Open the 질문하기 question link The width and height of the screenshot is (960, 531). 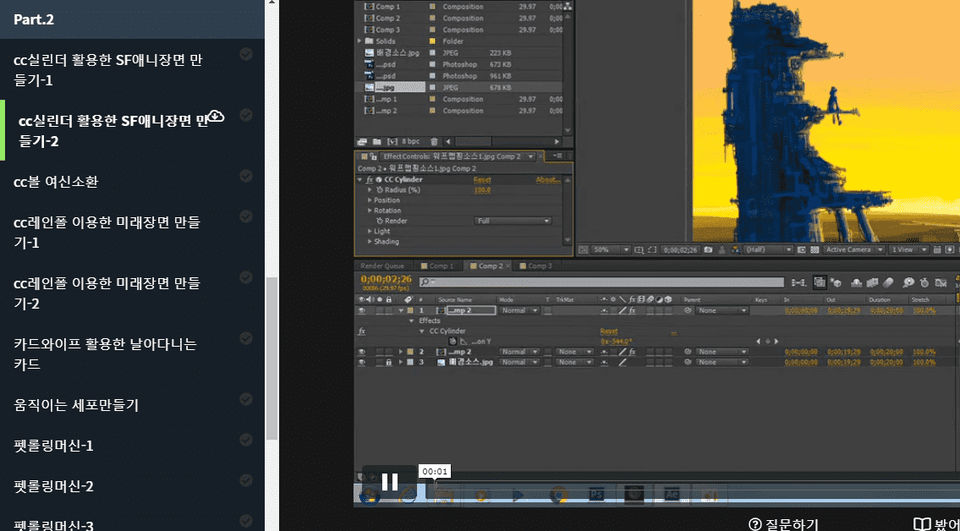[x=783, y=524]
